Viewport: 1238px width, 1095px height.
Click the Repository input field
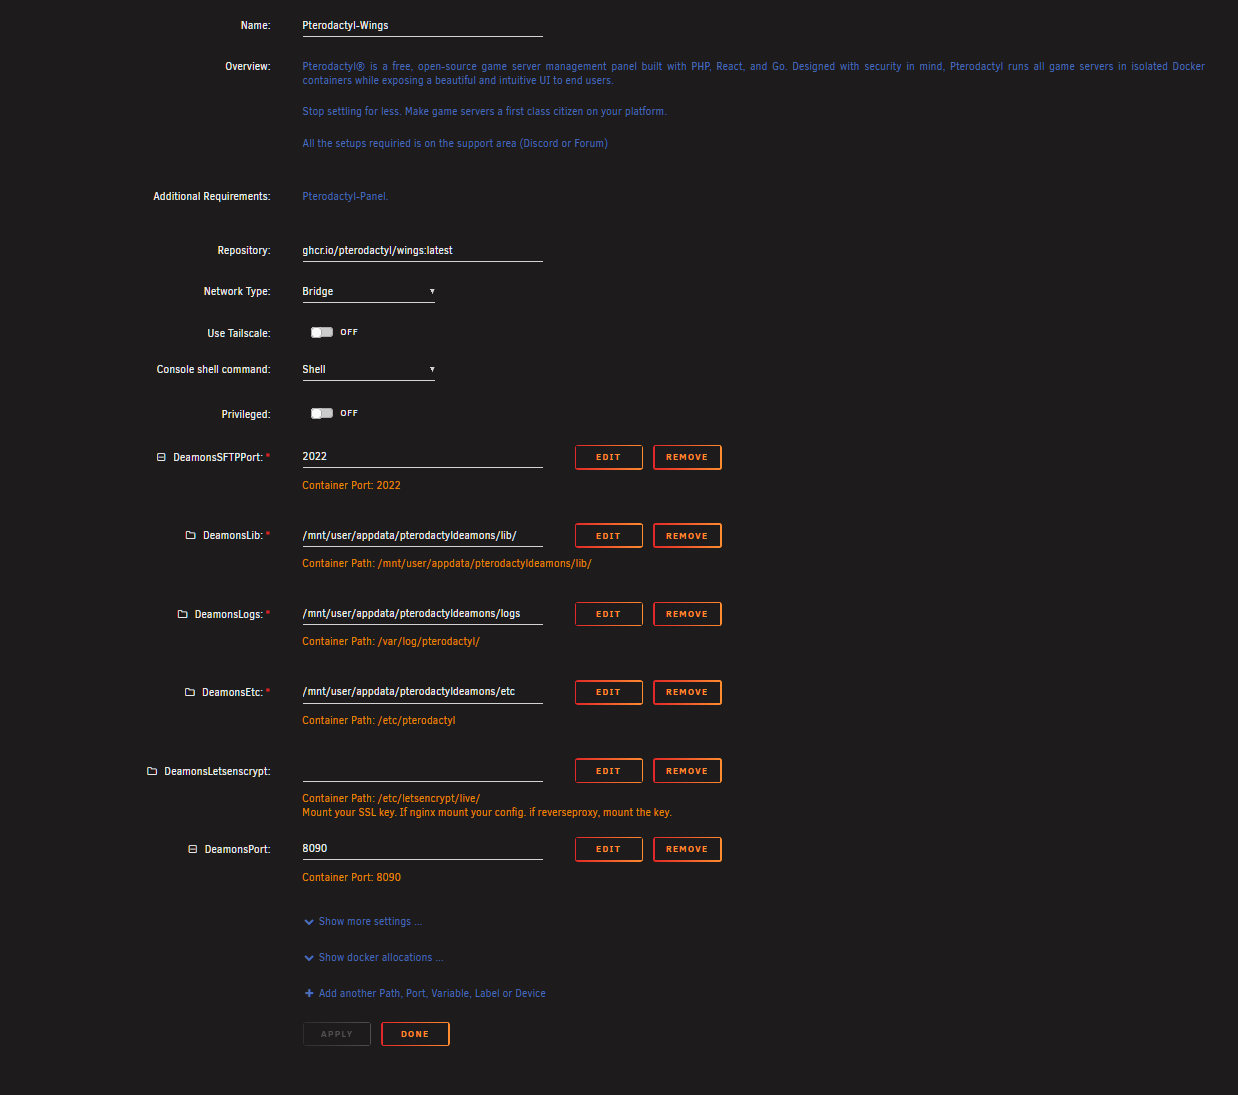coord(422,251)
